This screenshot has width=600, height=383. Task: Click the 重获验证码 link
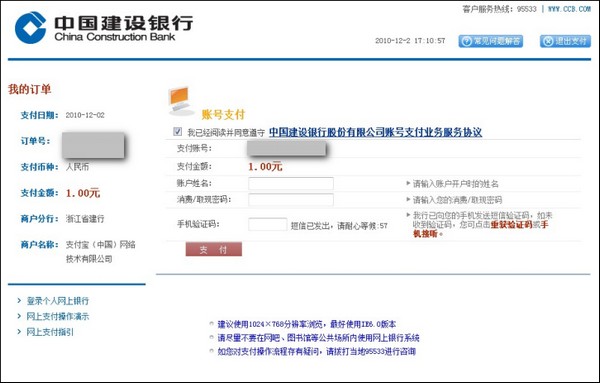511,225
